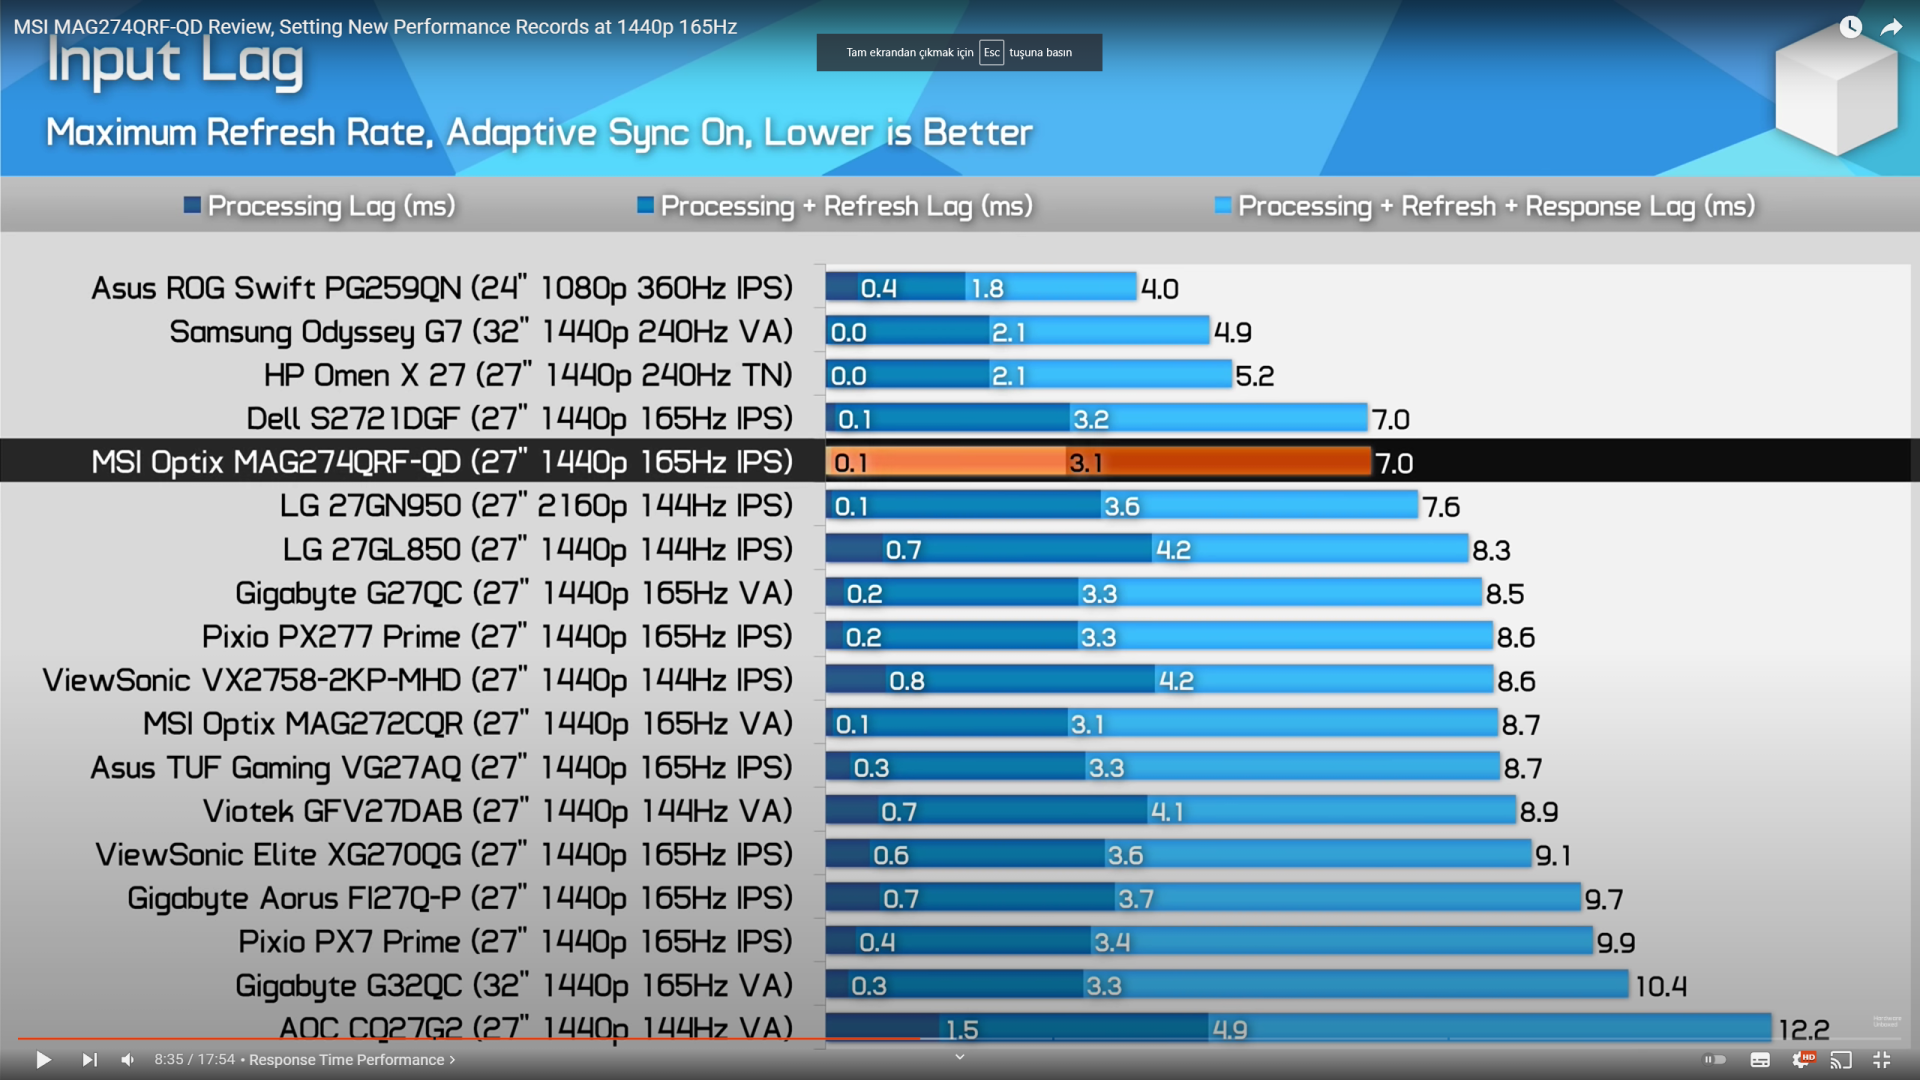Click the channel watermark logo
This screenshot has width=1920, height=1080.
point(1886,1021)
